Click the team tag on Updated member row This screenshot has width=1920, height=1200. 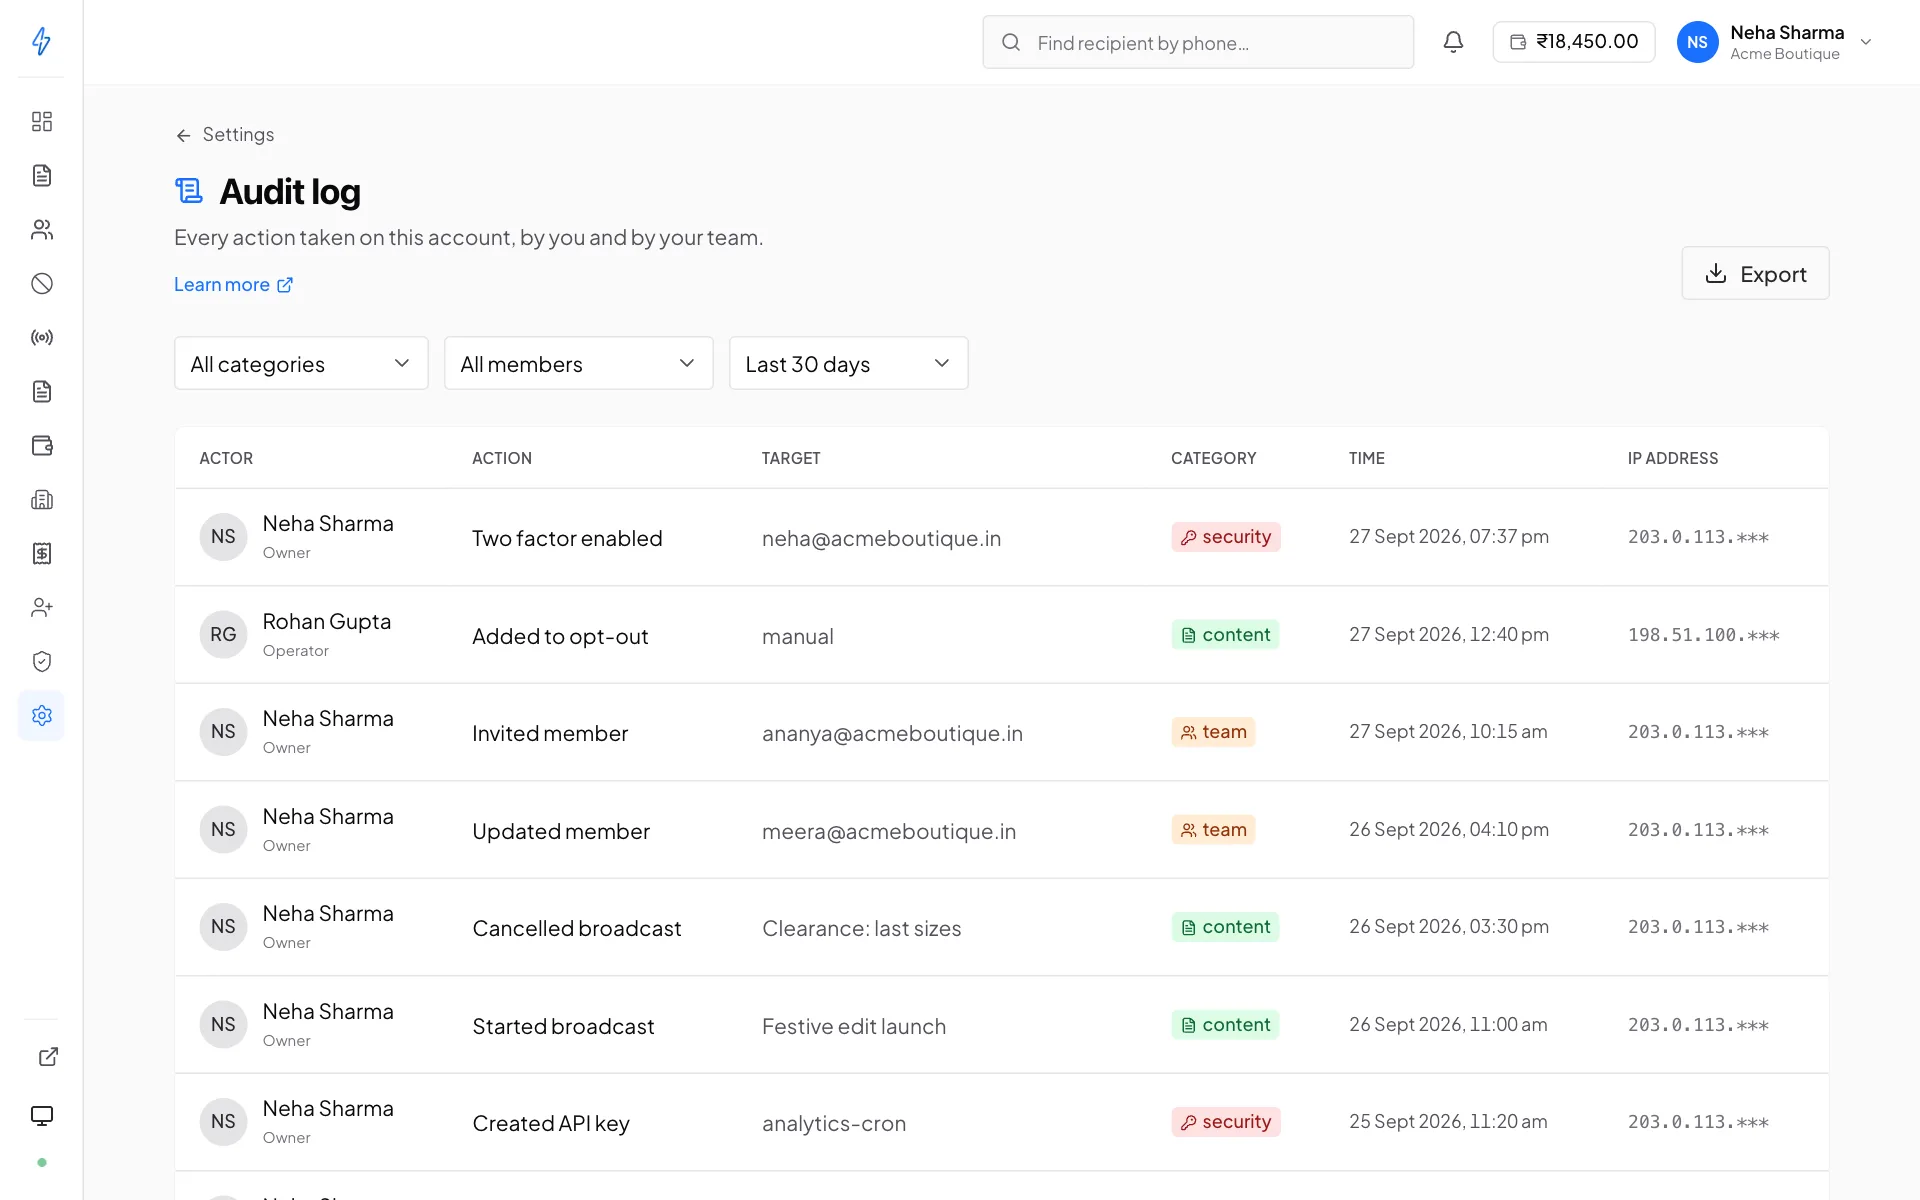tap(1213, 830)
